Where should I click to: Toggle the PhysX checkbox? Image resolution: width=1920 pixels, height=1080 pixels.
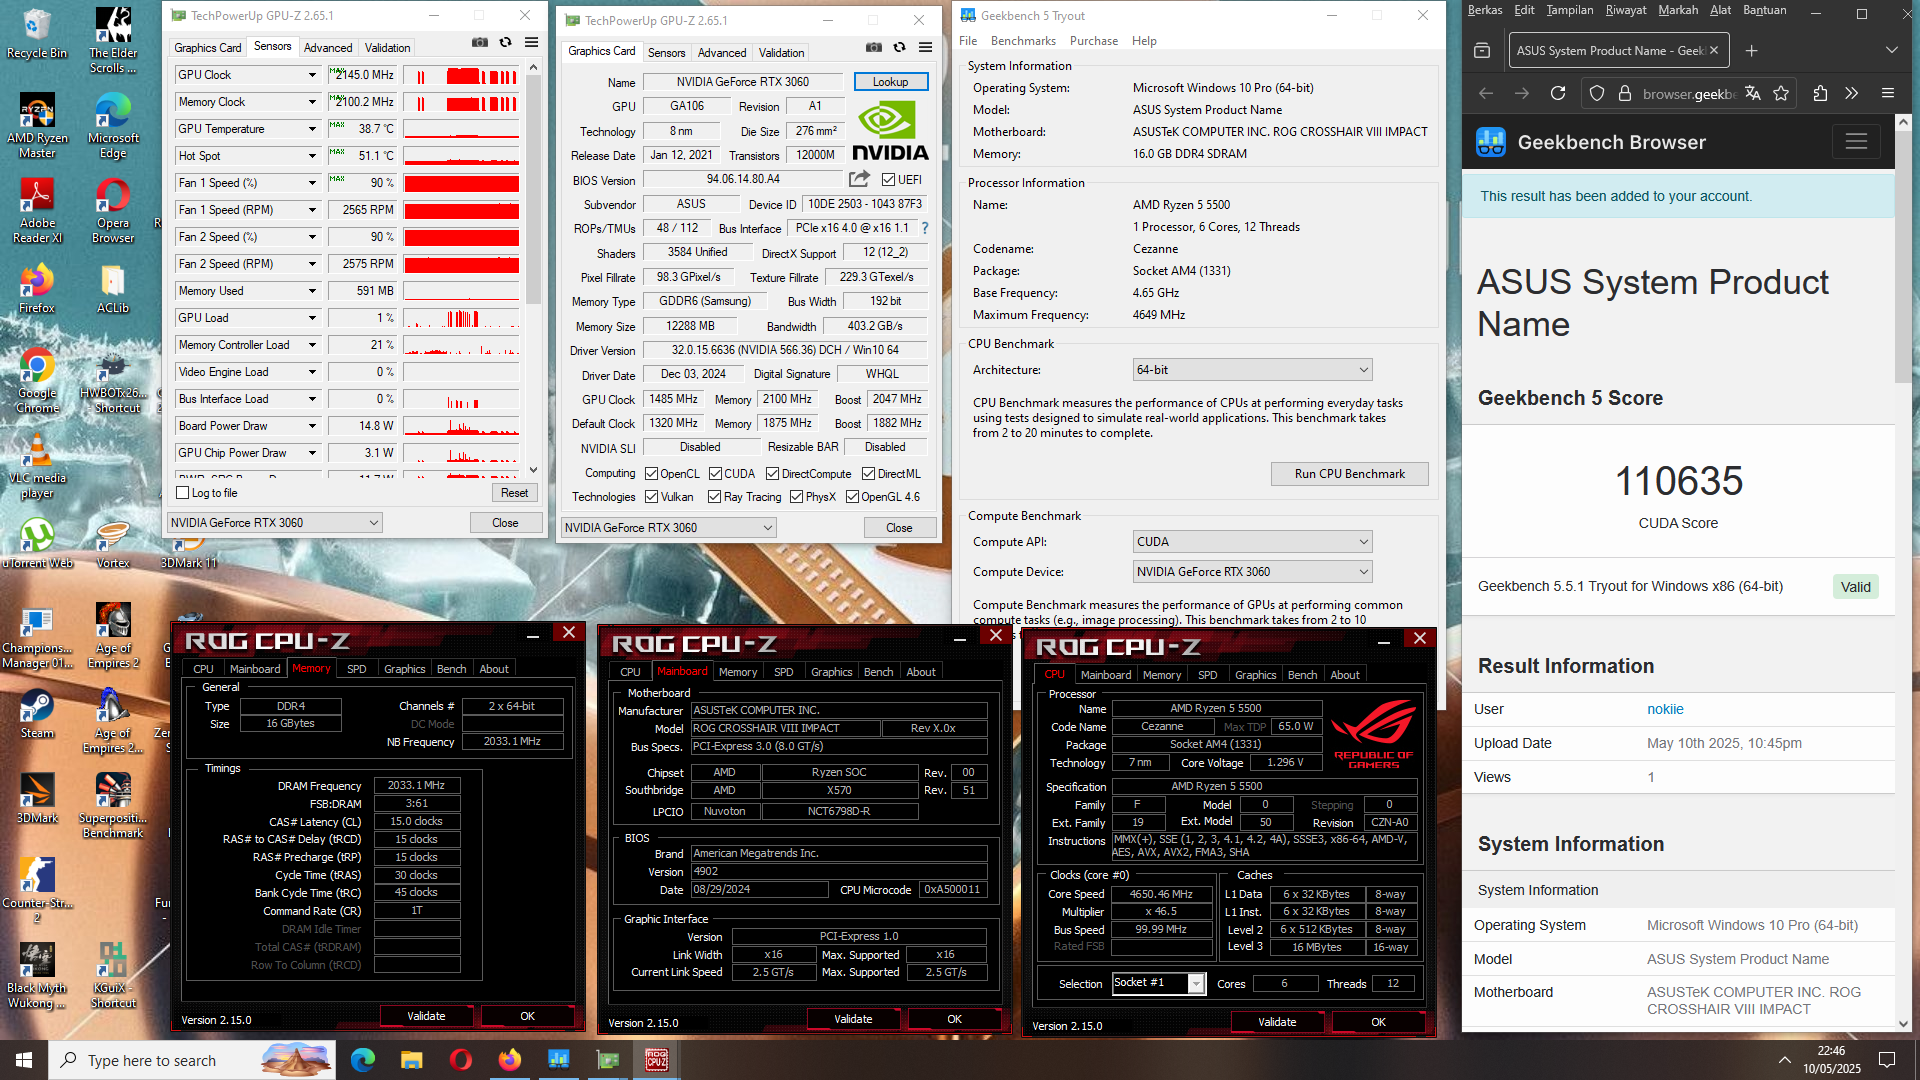pyautogui.click(x=796, y=497)
